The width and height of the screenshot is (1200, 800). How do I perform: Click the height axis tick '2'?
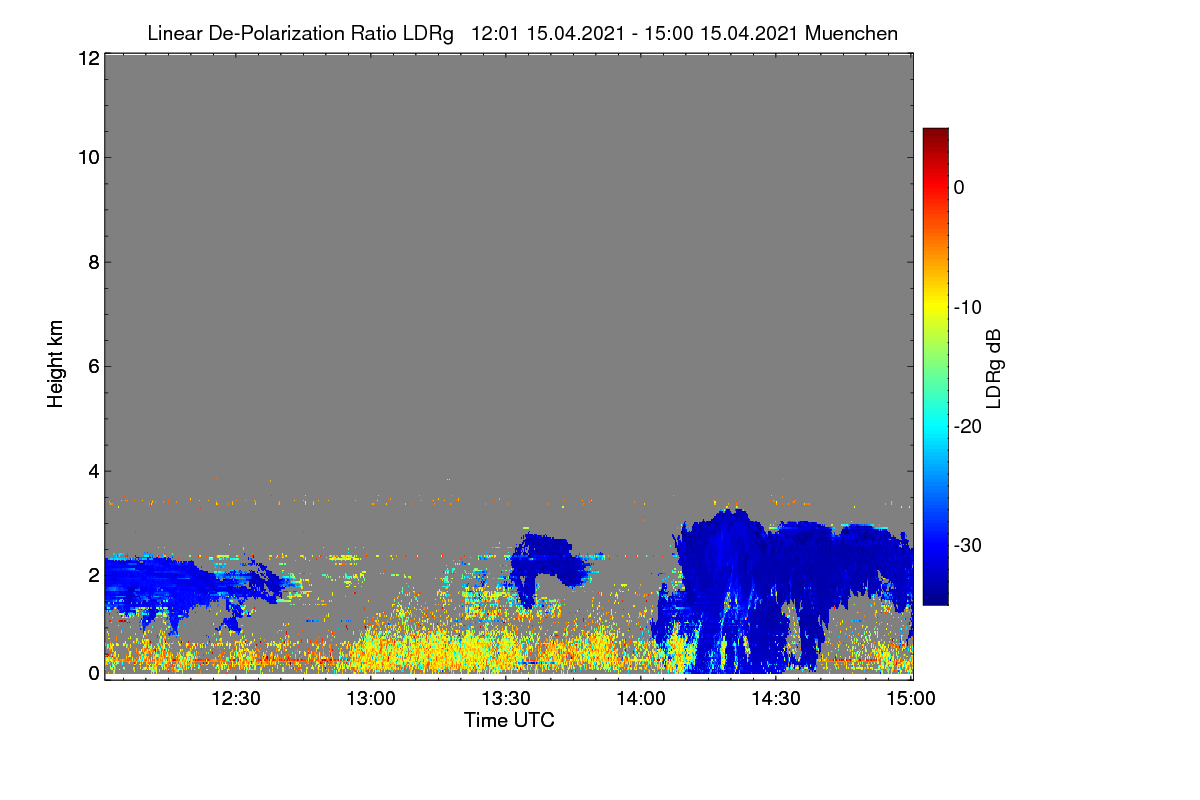point(93,575)
